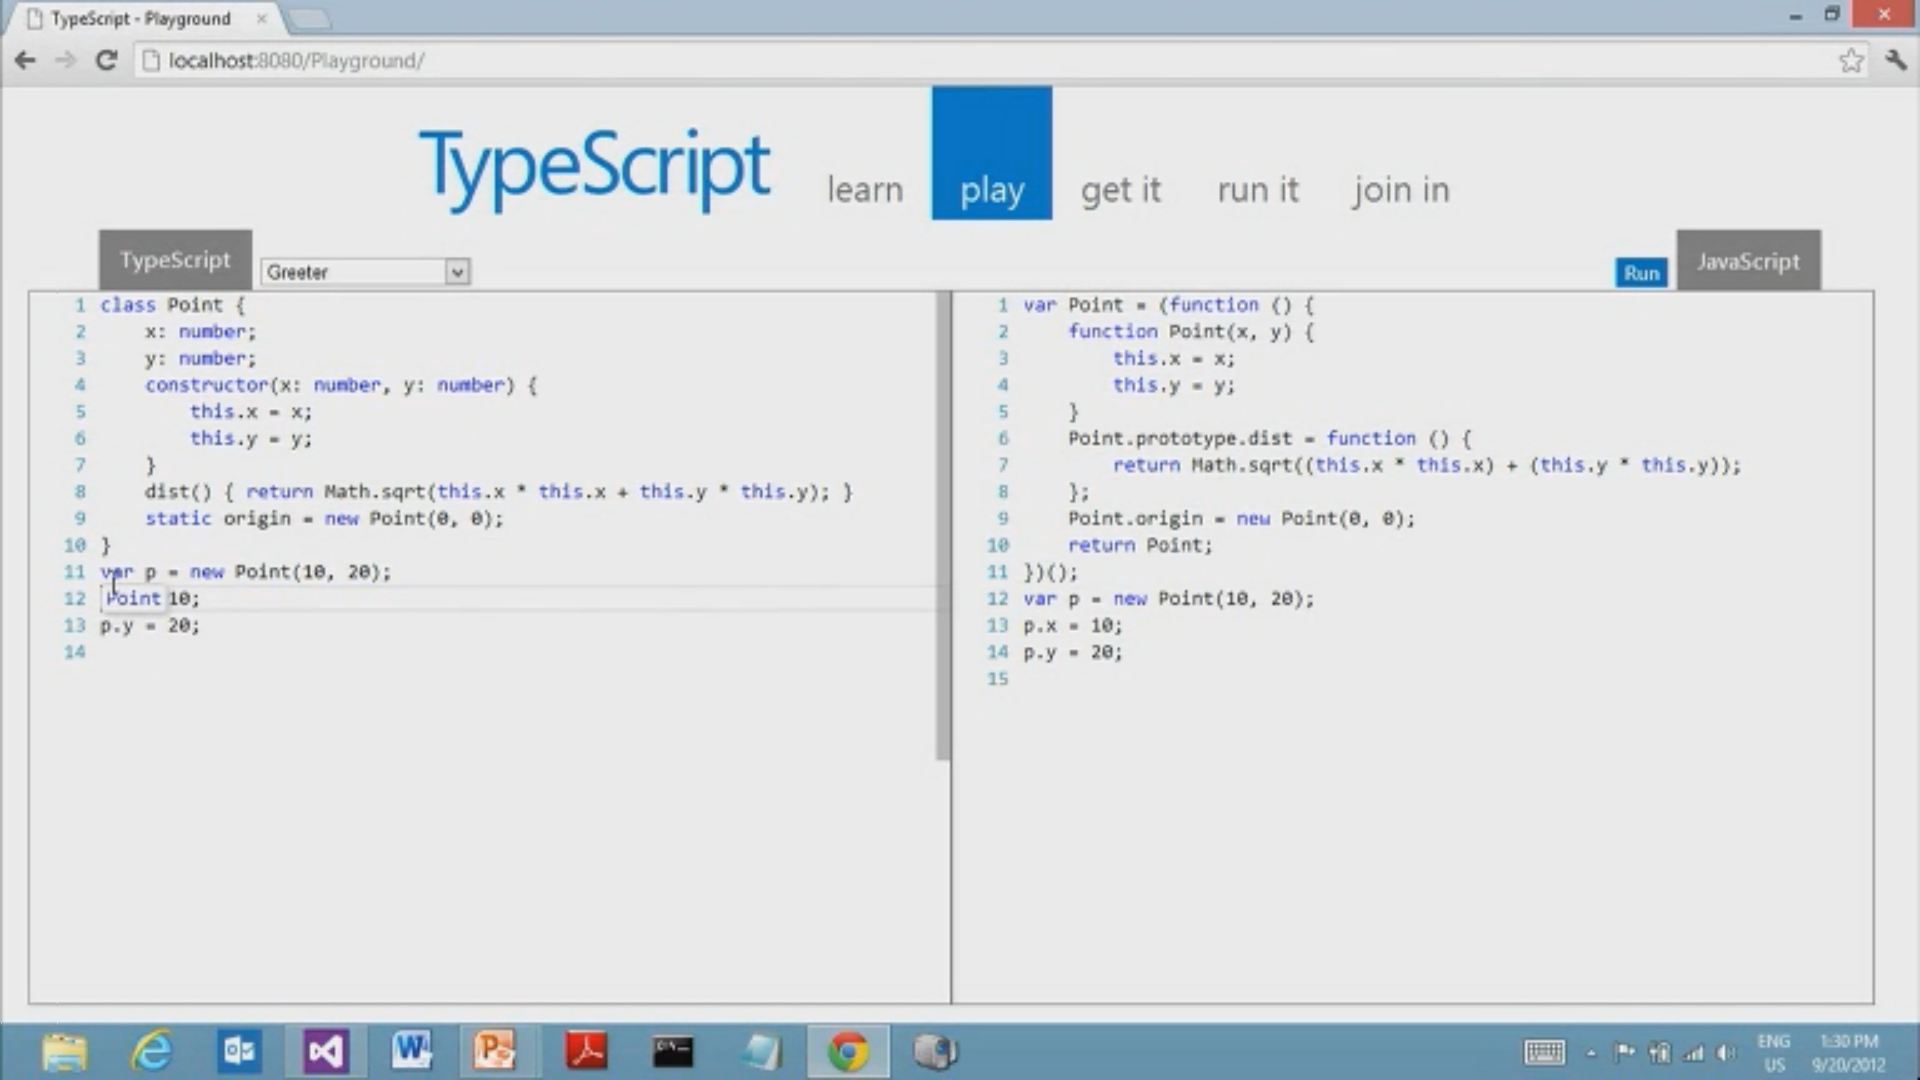Screen dimensions: 1920x1080
Task: Open Action Center flag icon
Action: click(1624, 1052)
